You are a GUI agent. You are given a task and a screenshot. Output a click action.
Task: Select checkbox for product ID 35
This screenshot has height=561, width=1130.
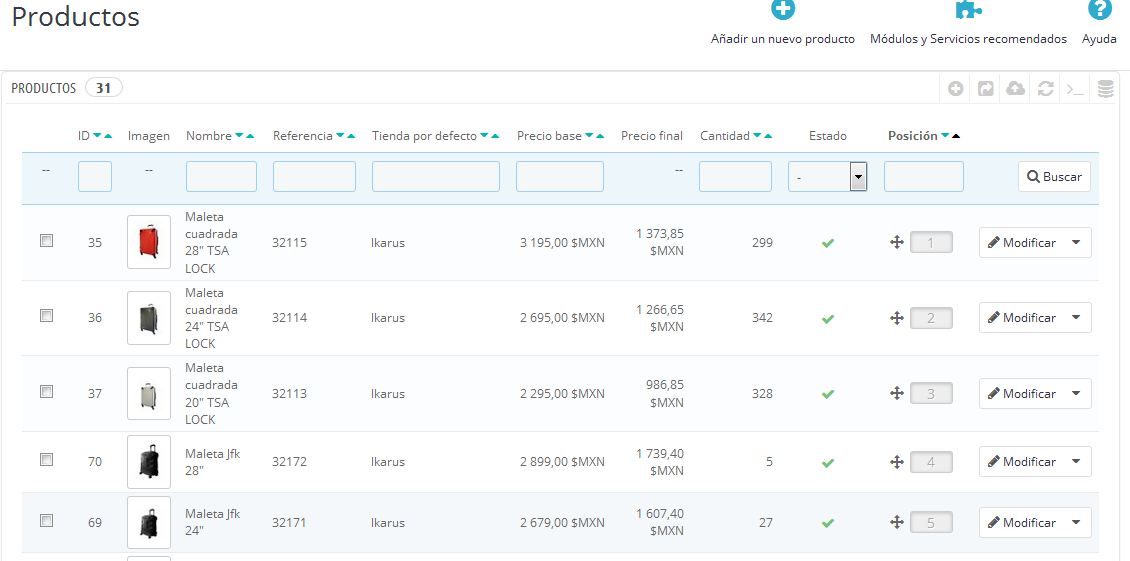[46, 241]
